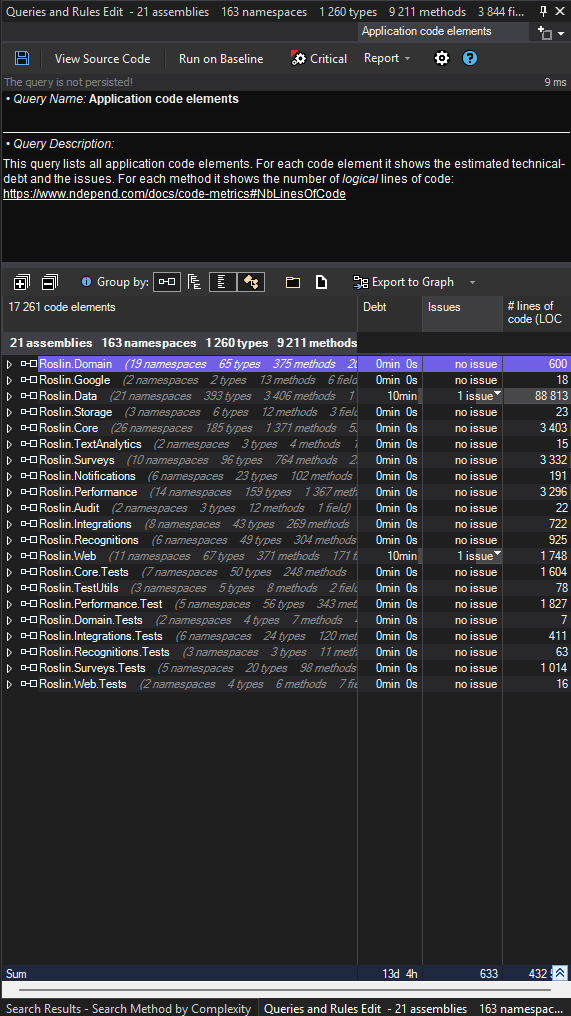Expand the Roslin.Core assembly node

(x=9, y=428)
